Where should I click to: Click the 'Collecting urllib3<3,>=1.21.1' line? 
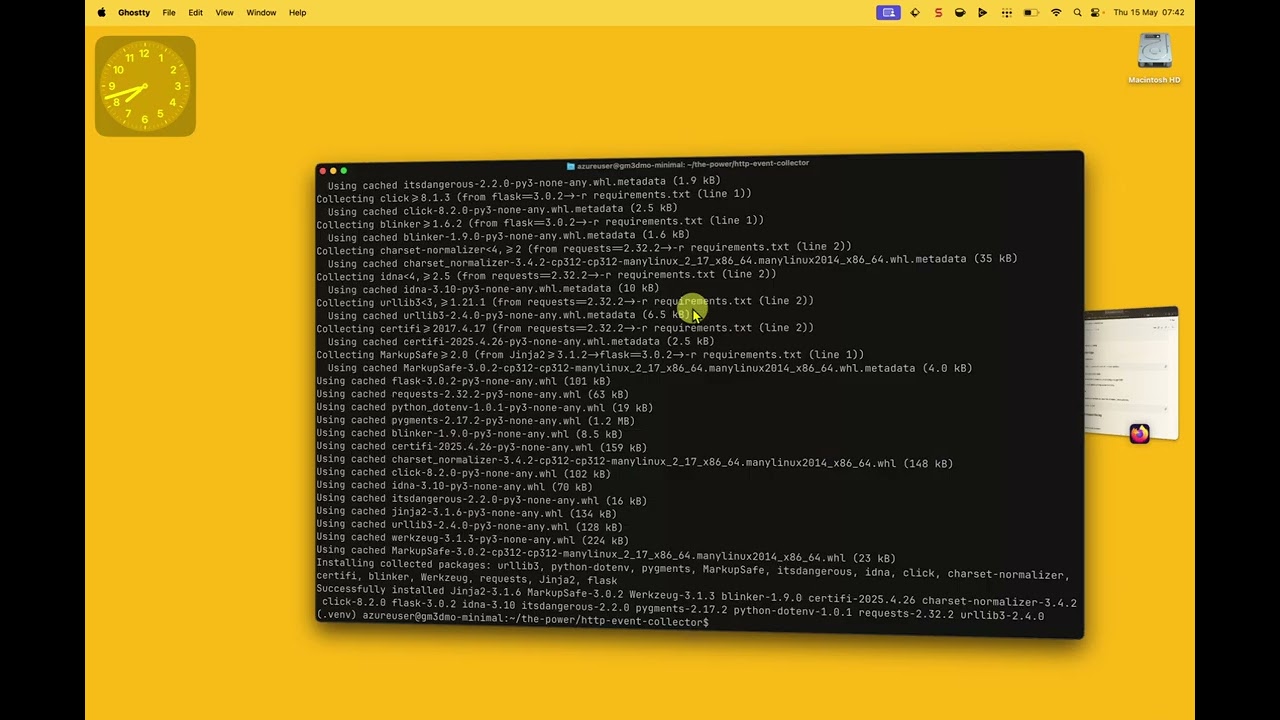[x=565, y=301]
